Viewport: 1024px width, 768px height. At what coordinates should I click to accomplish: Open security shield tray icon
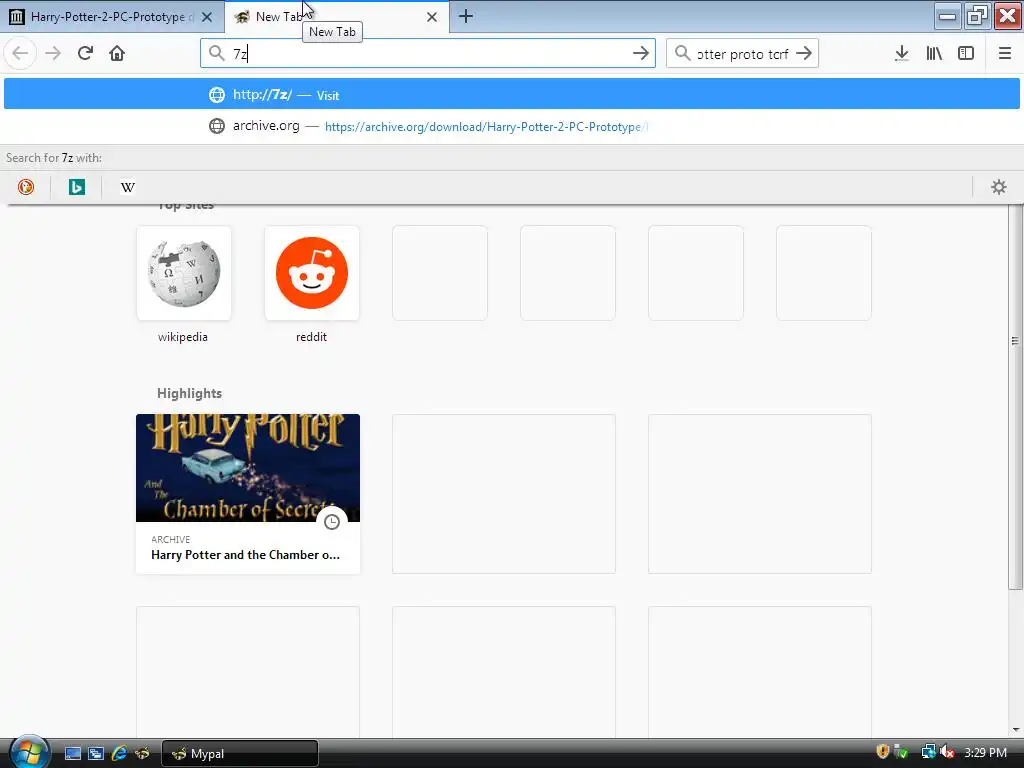tap(882, 752)
